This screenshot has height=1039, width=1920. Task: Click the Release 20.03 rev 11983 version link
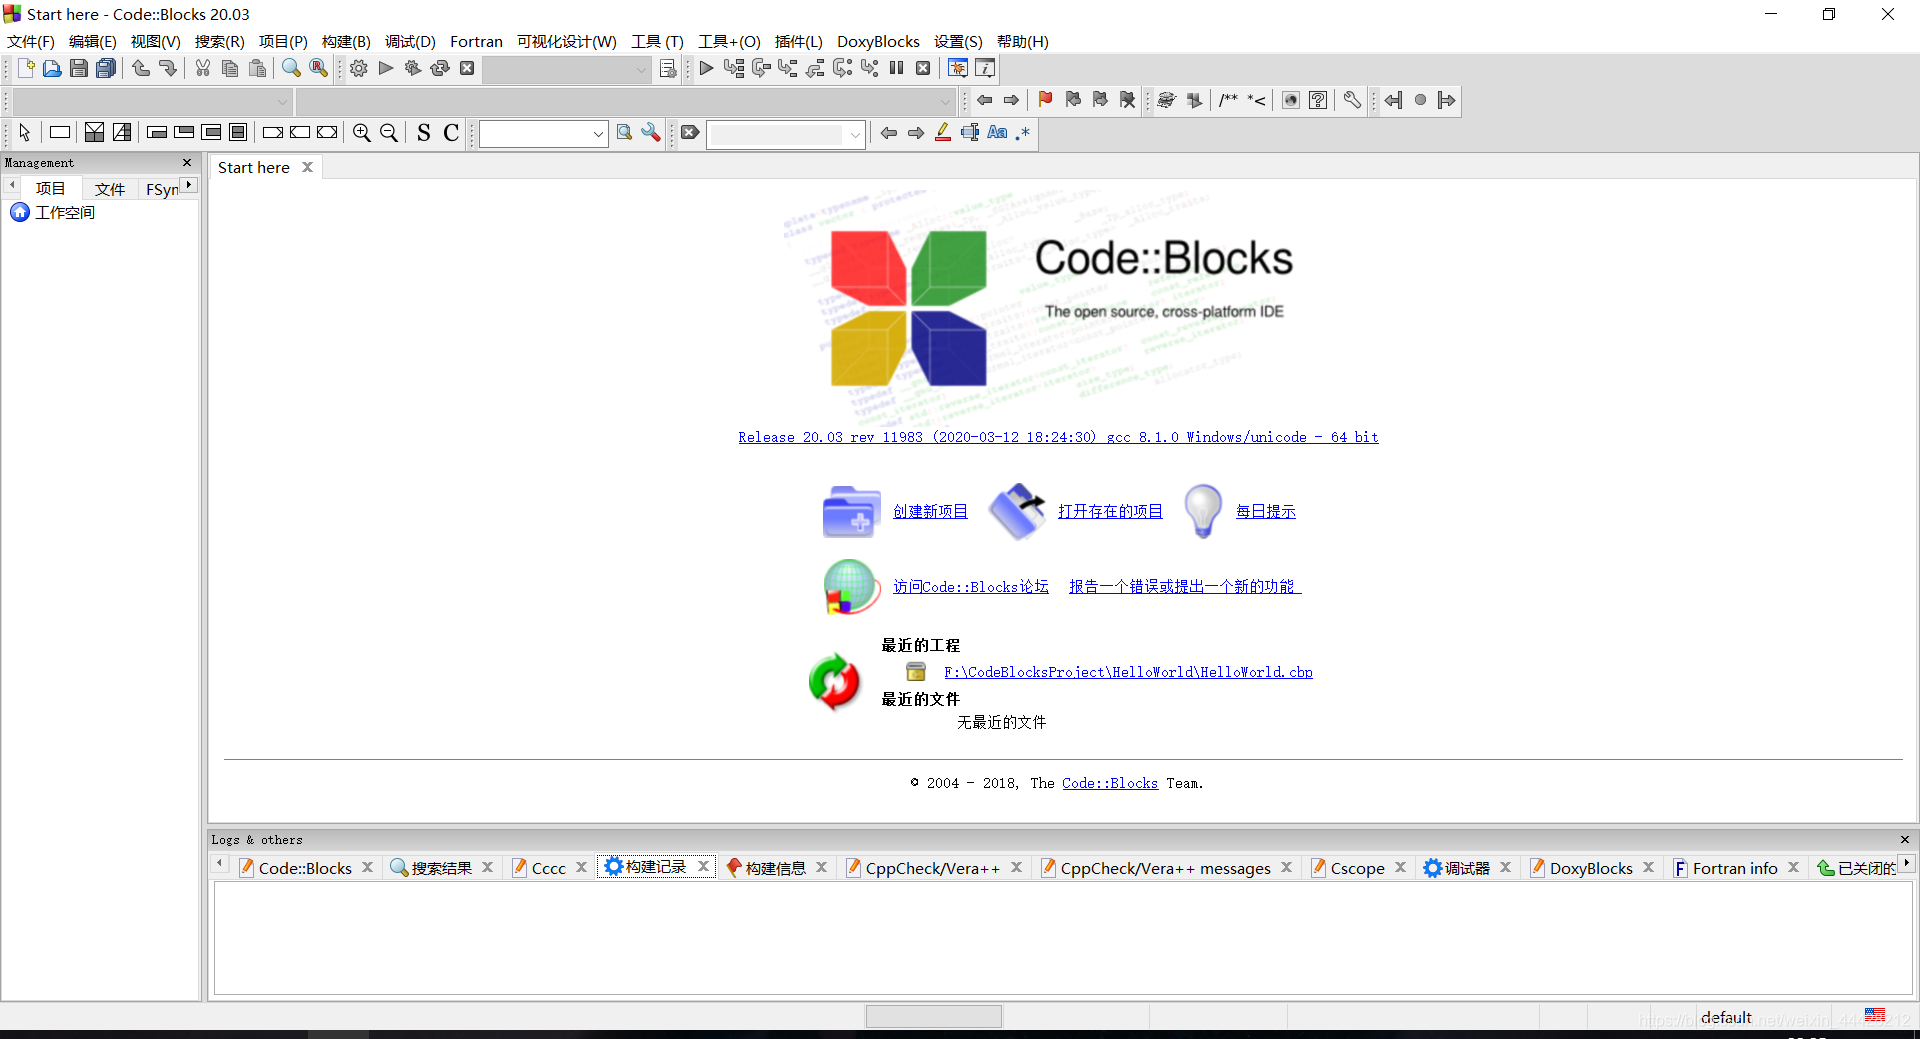(1058, 437)
